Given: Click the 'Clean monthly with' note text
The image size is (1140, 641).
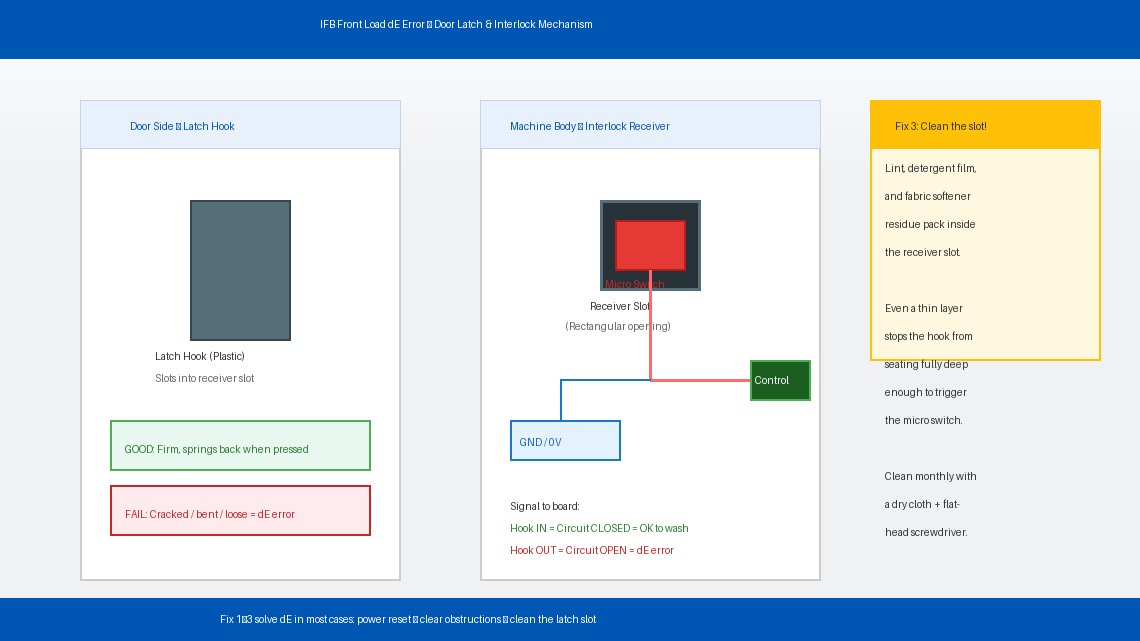Looking at the screenshot, I should click(930, 477).
